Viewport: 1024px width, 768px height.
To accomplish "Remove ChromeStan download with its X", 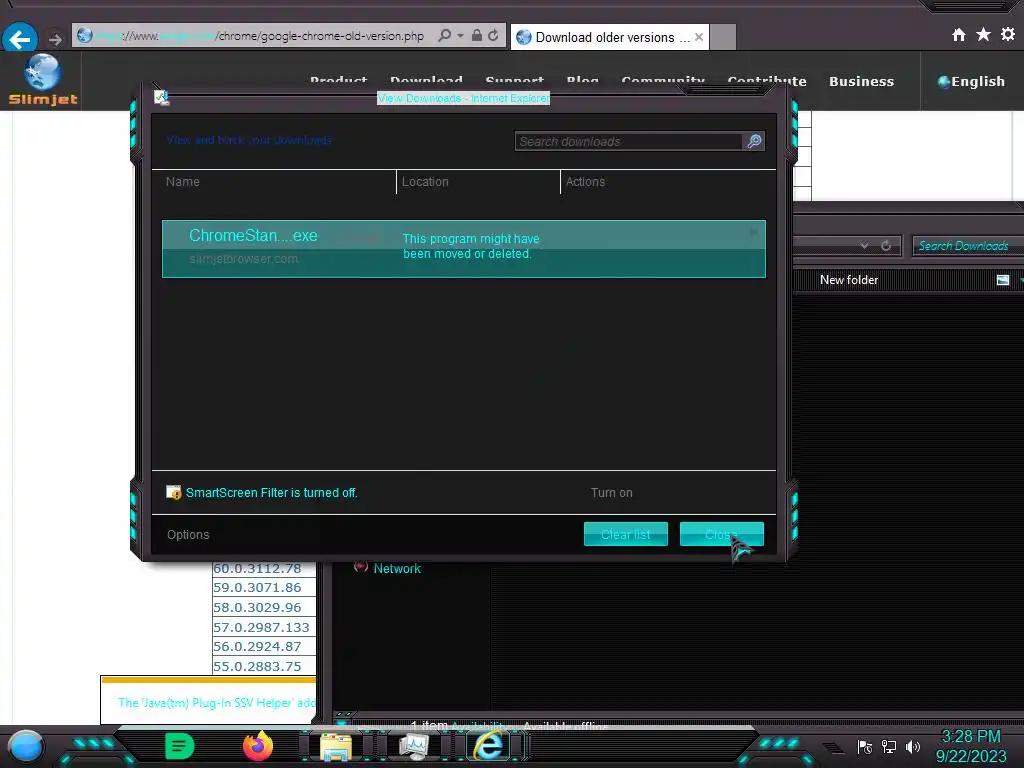I will (754, 231).
